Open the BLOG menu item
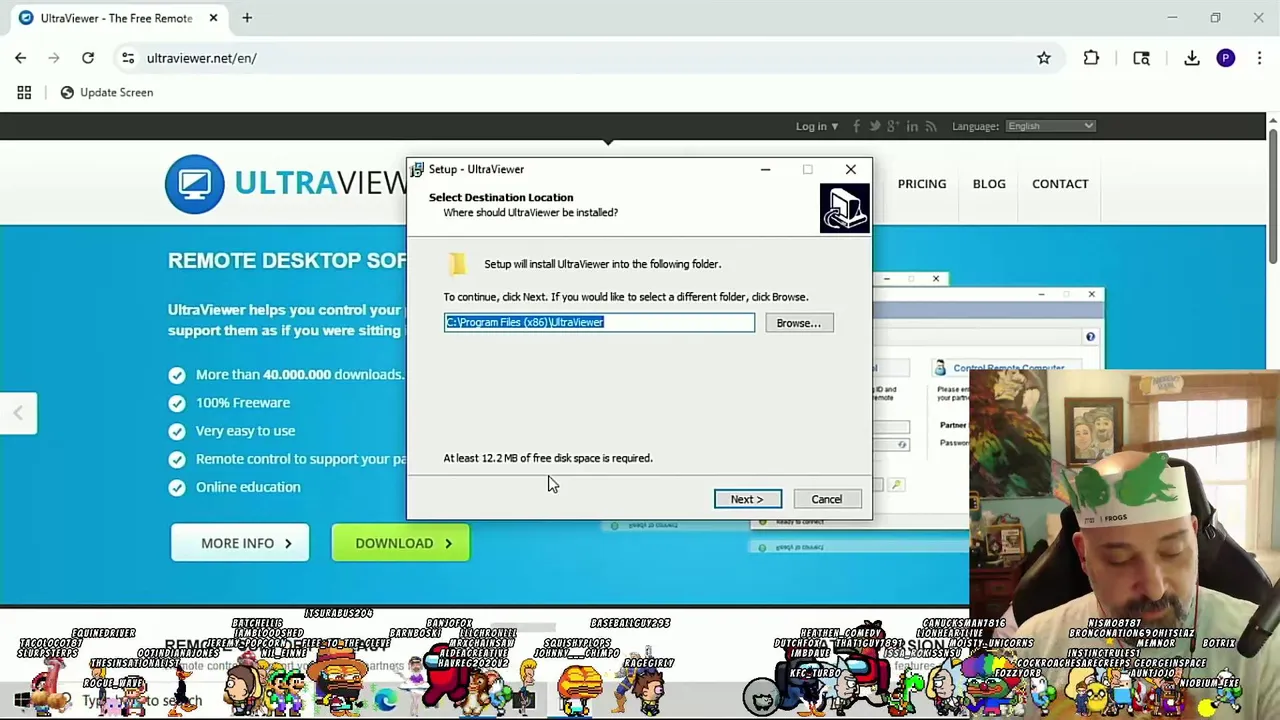Image resolution: width=1280 pixels, height=720 pixels. coord(989,184)
